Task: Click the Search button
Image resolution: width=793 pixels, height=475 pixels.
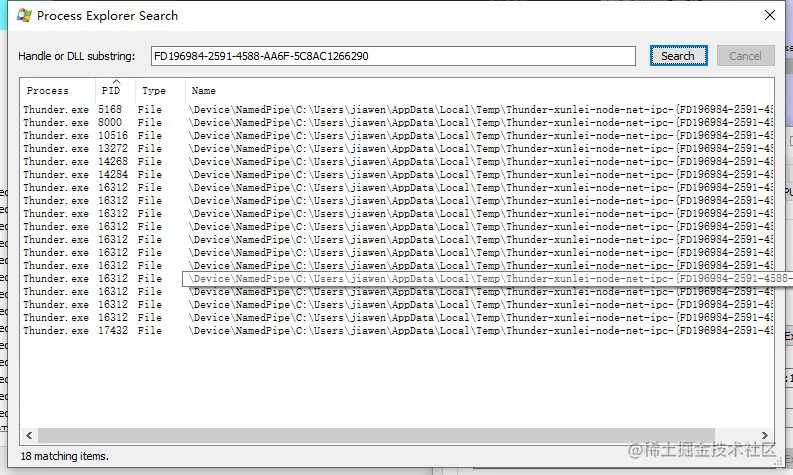Action: point(678,56)
